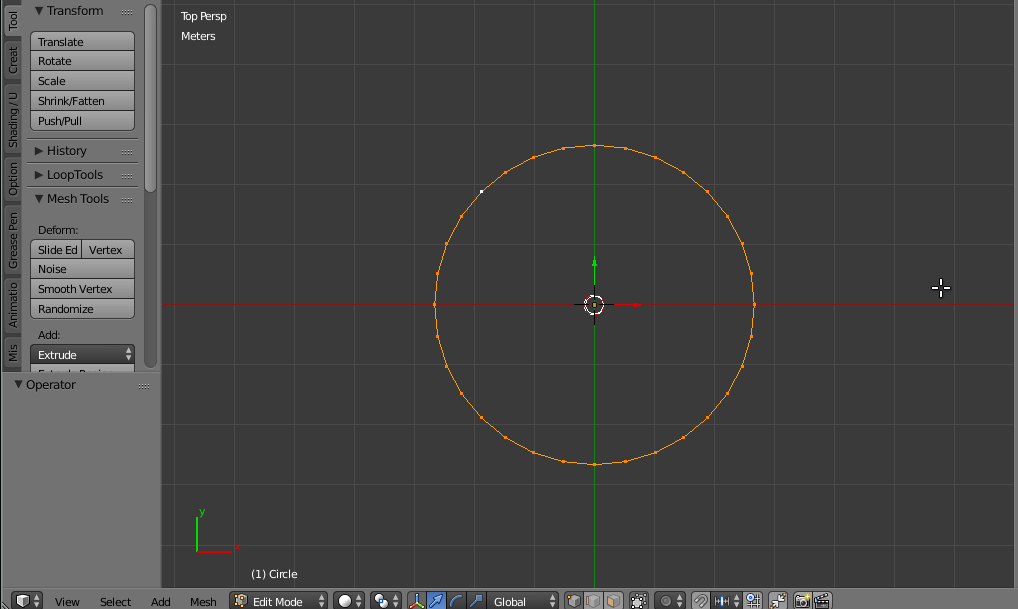Click the Slide Edge button
1018x609 pixels.
56,250
